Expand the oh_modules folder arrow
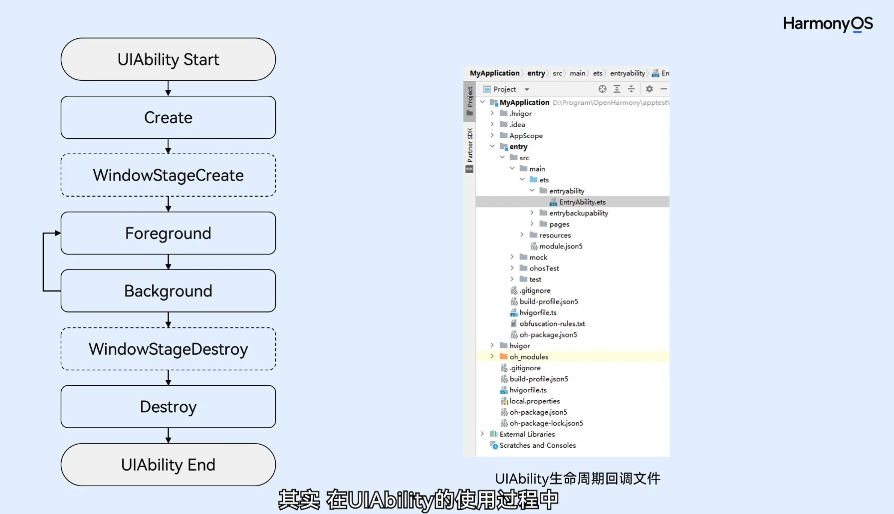This screenshot has height=514, width=894. pyautogui.click(x=493, y=357)
